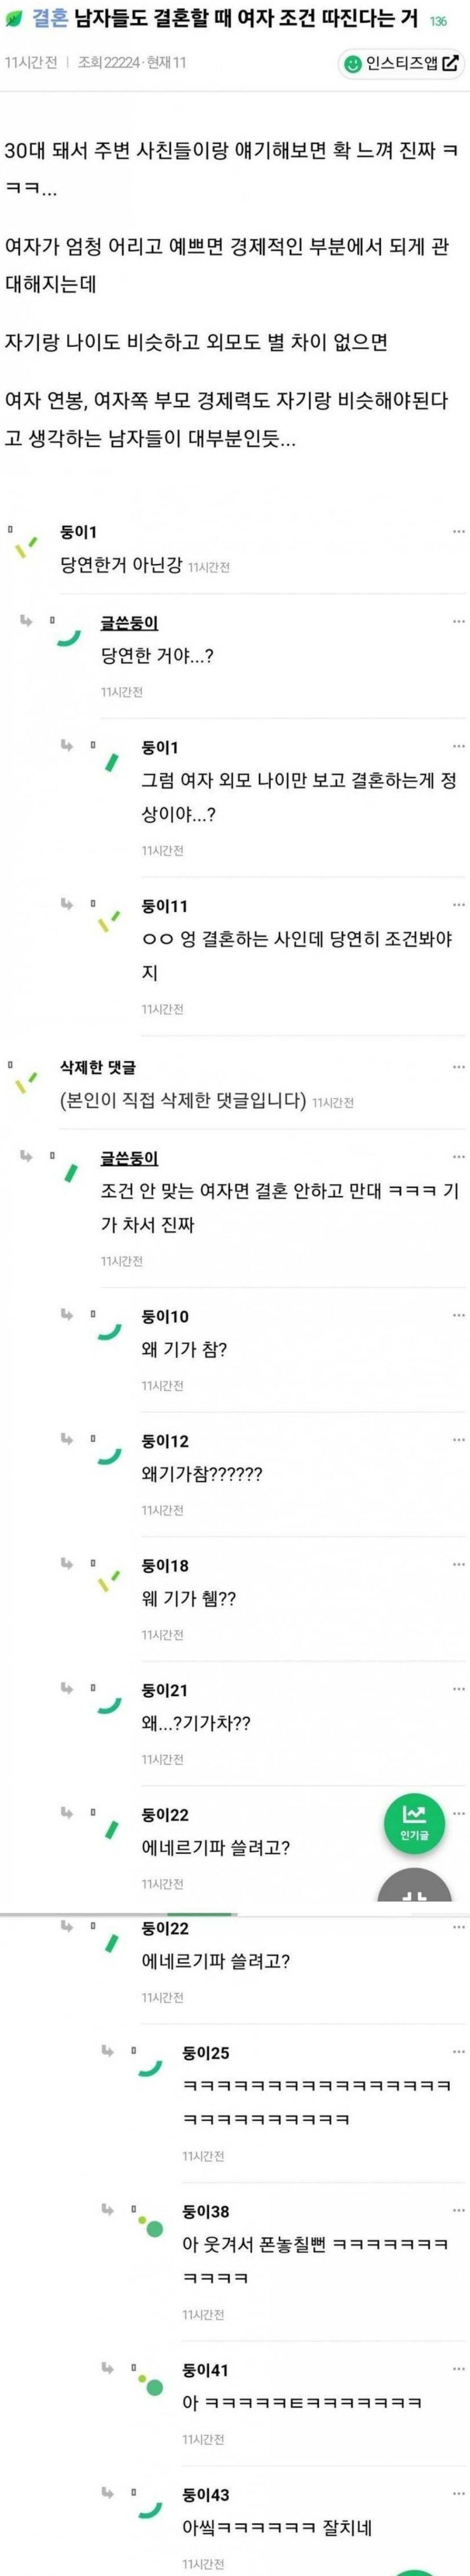Click 글쓴둥이 link above '당연한 거야...?'
Screen dimensions: 470x2576
(x=129, y=622)
